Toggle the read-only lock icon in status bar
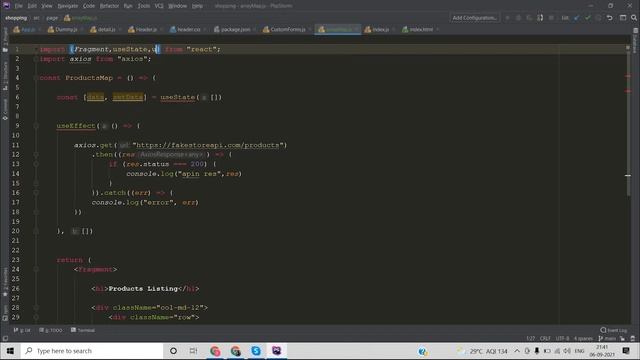This screenshot has width=640, height=360. [622, 338]
